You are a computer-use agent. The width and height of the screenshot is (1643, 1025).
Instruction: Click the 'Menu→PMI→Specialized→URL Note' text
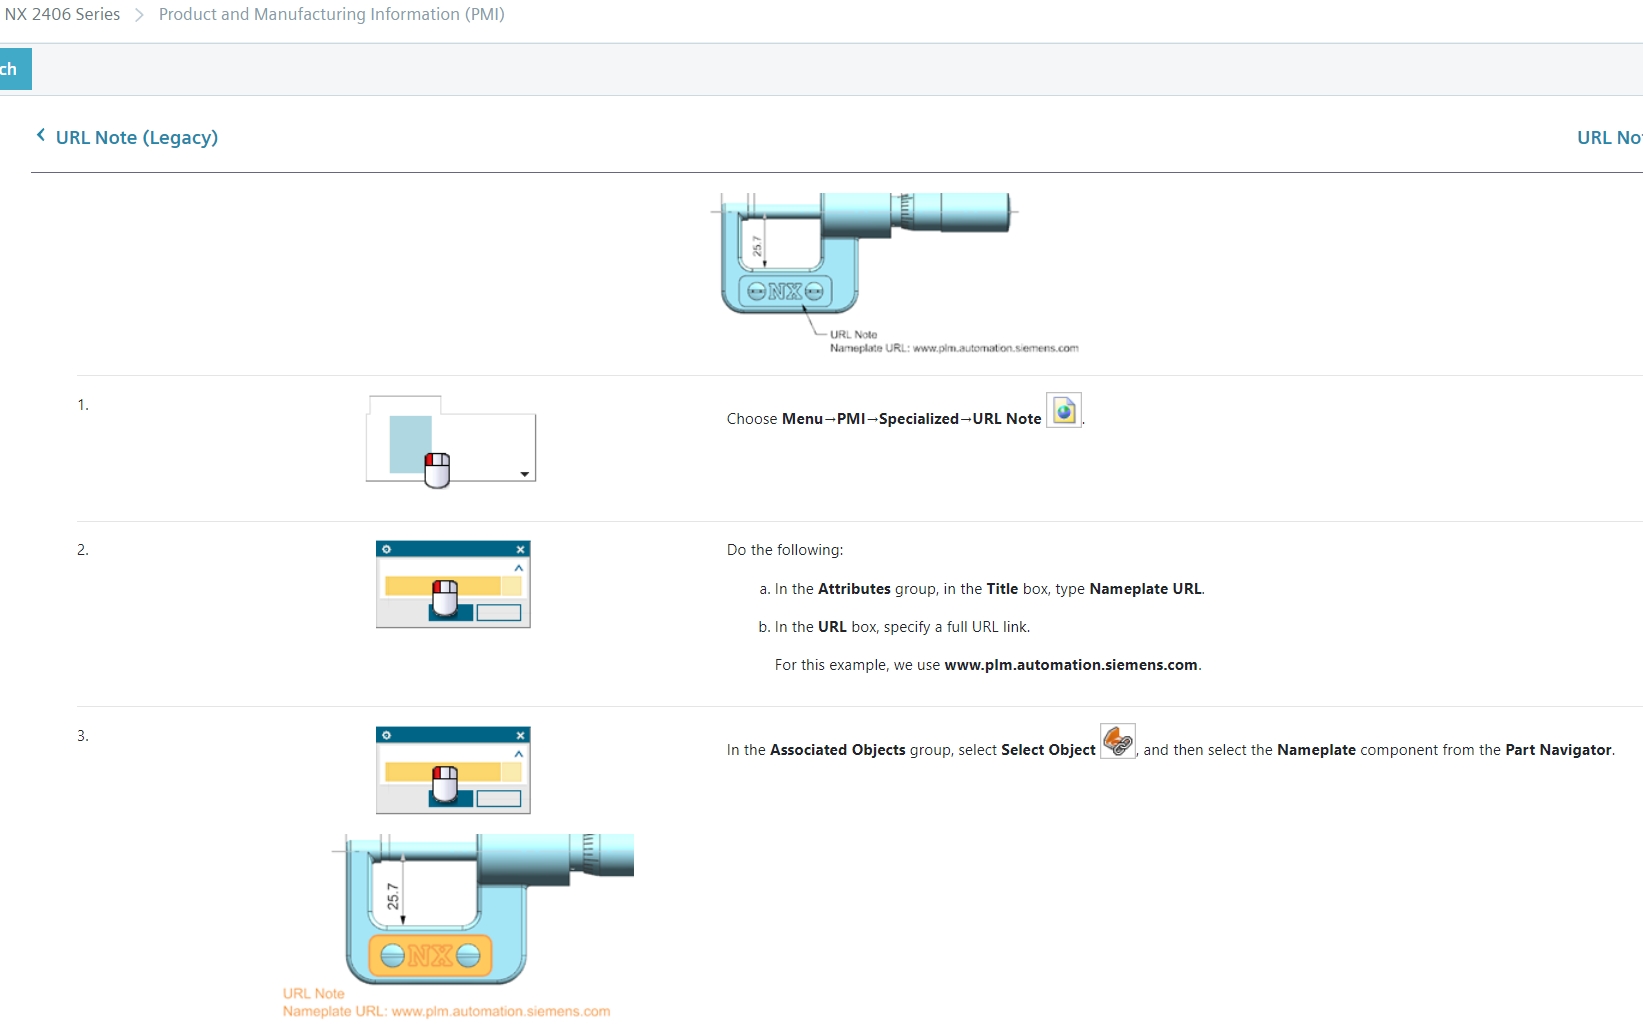pos(911,419)
